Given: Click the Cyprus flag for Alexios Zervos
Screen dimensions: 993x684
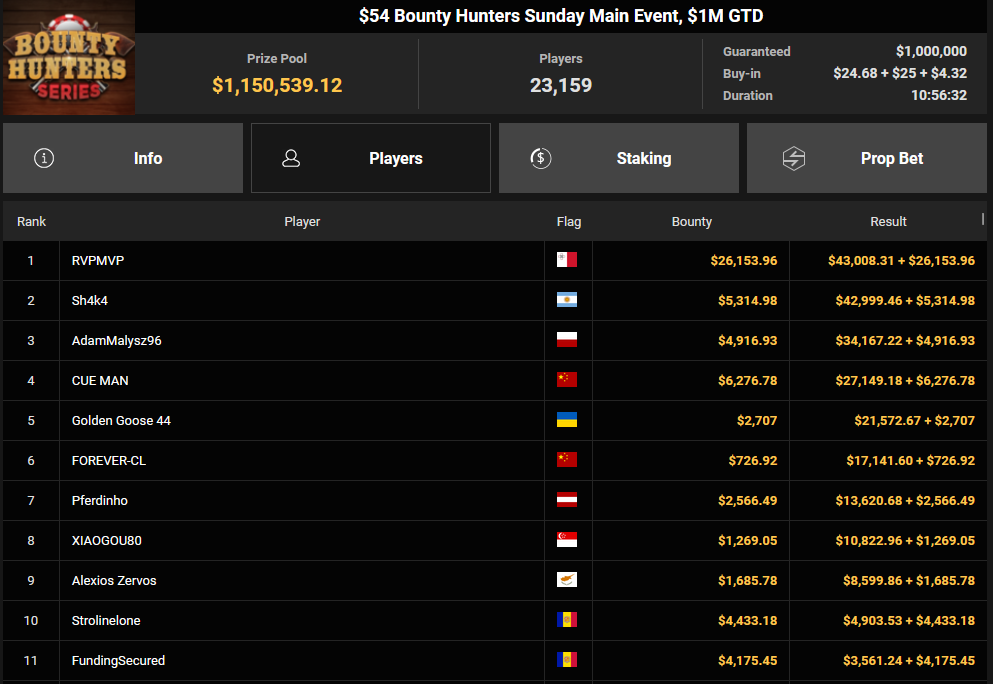Looking at the screenshot, I should 567,580.
